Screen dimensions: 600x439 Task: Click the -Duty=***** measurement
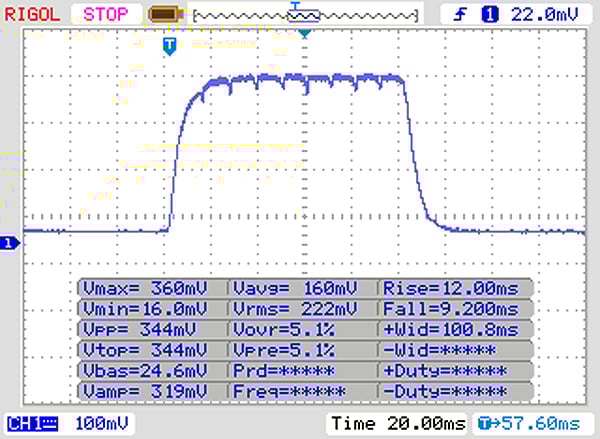click(x=445, y=391)
